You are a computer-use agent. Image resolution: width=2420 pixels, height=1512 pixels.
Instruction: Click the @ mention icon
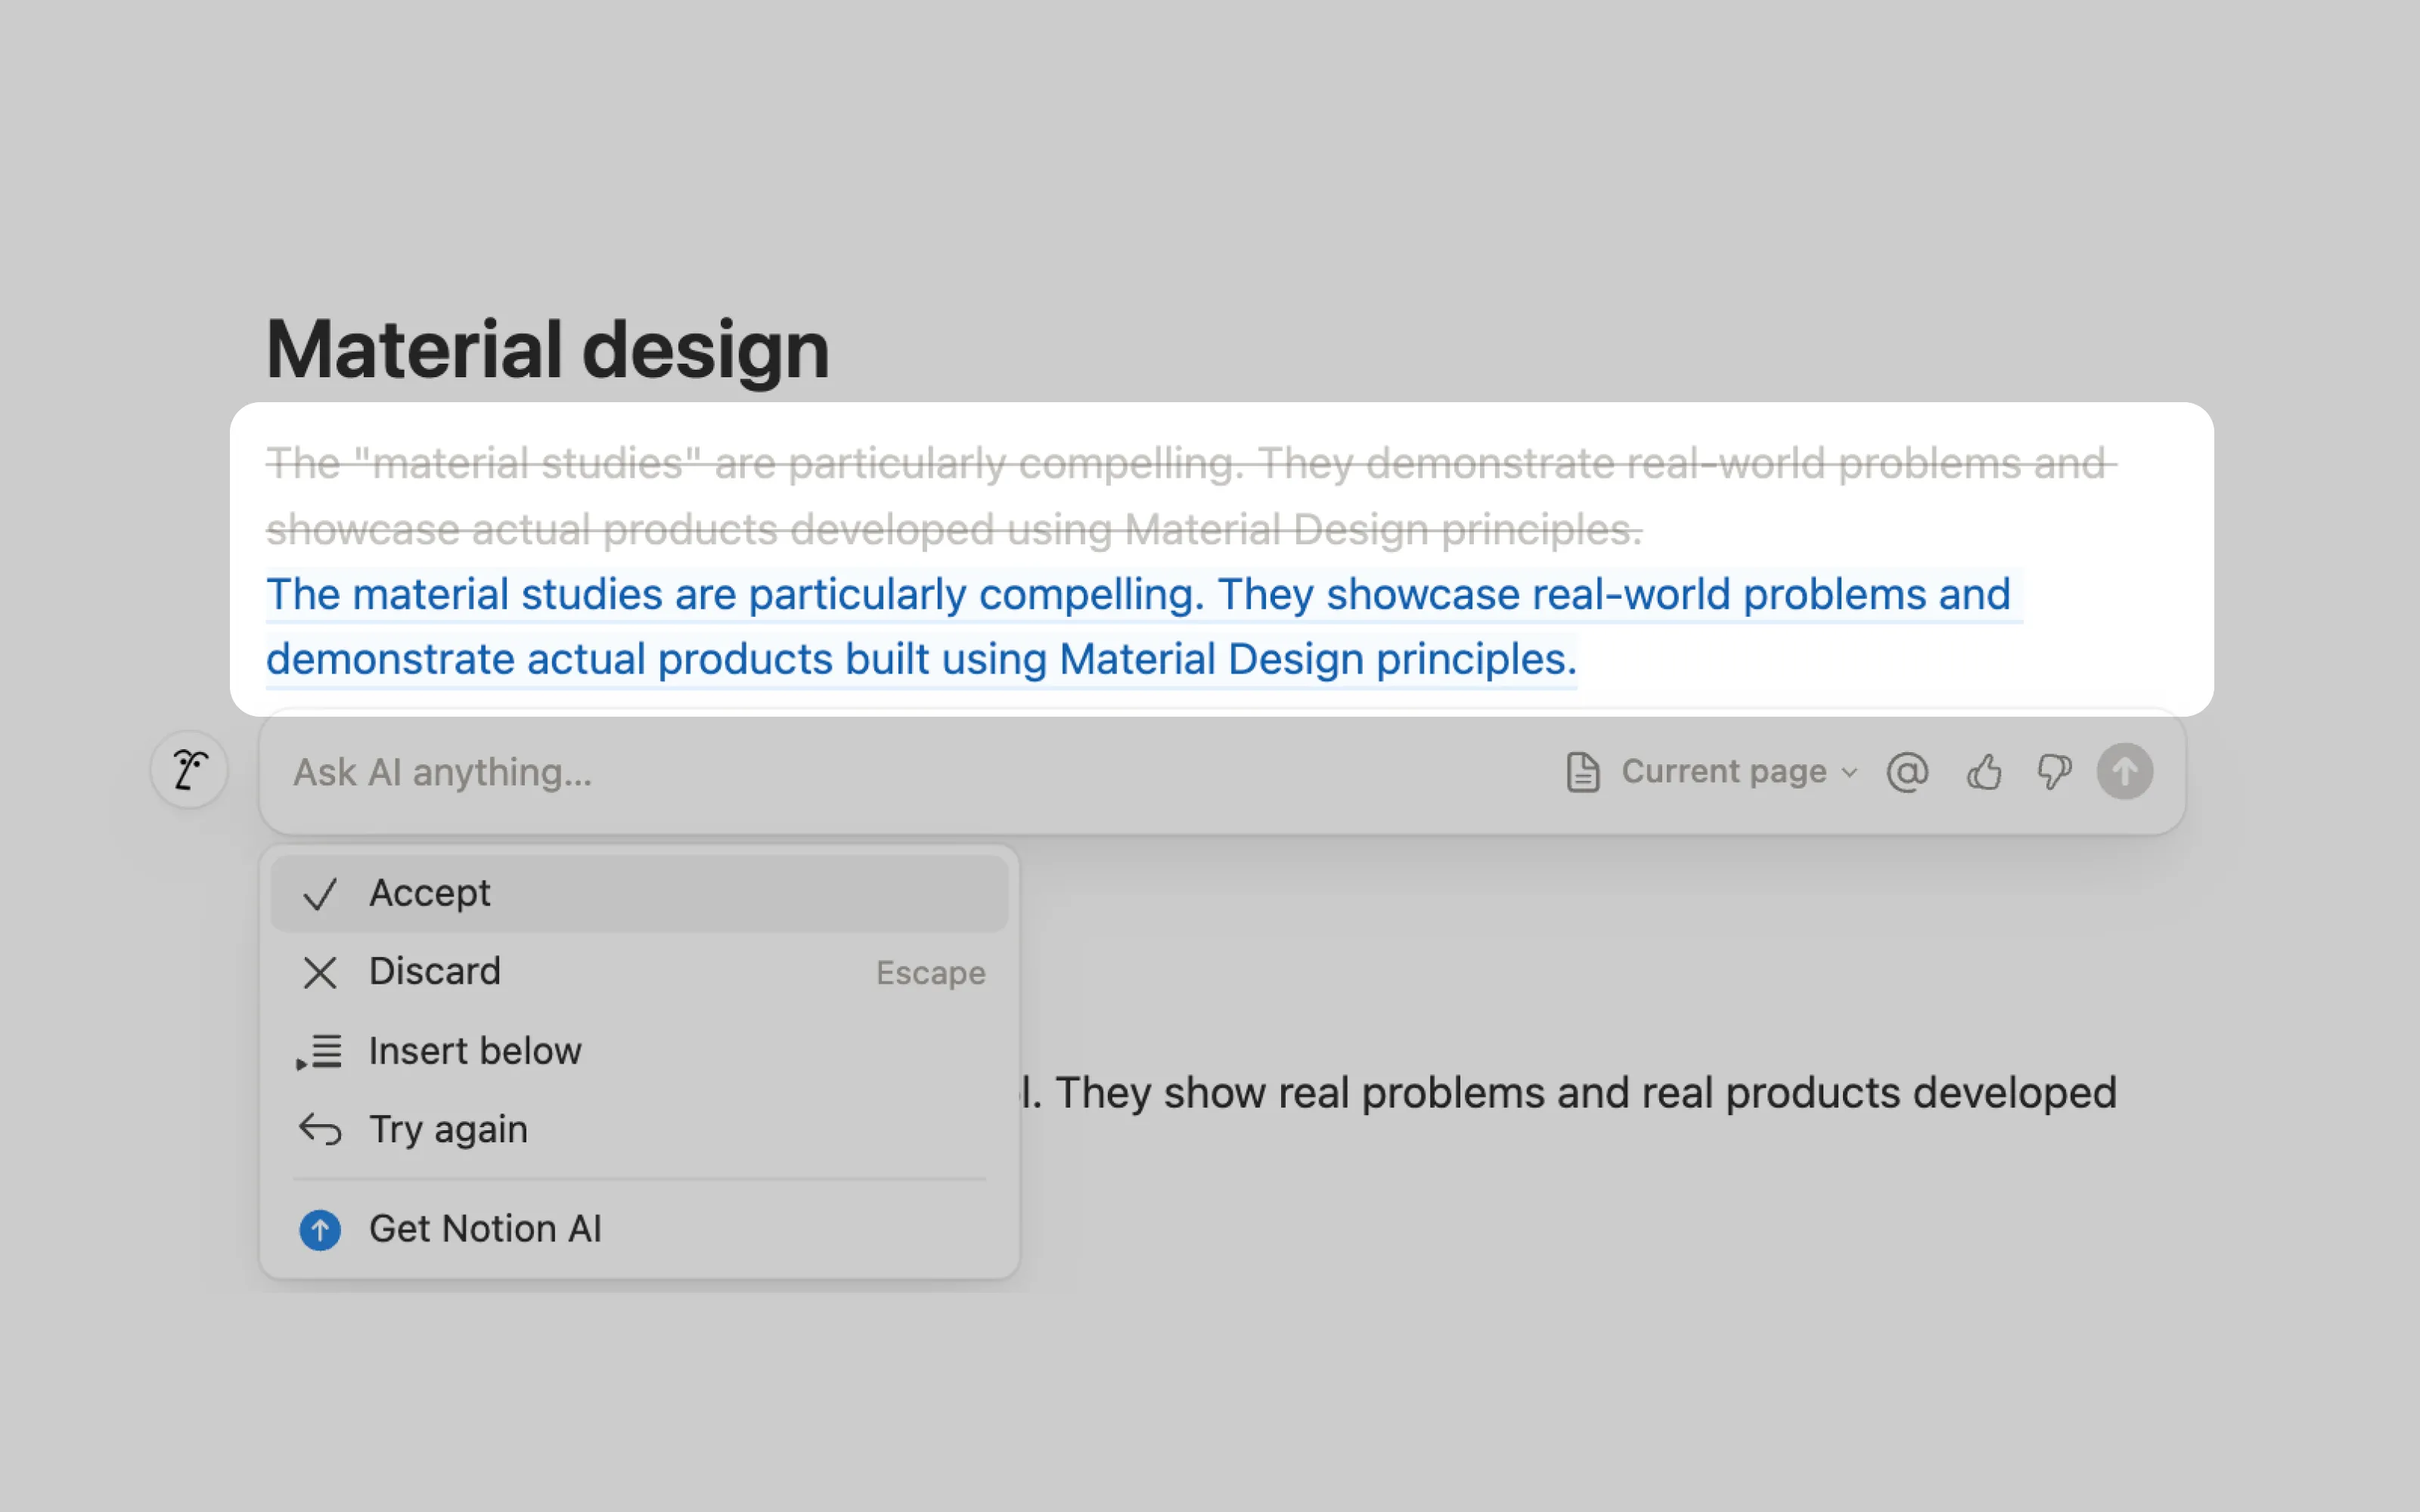(x=1907, y=772)
